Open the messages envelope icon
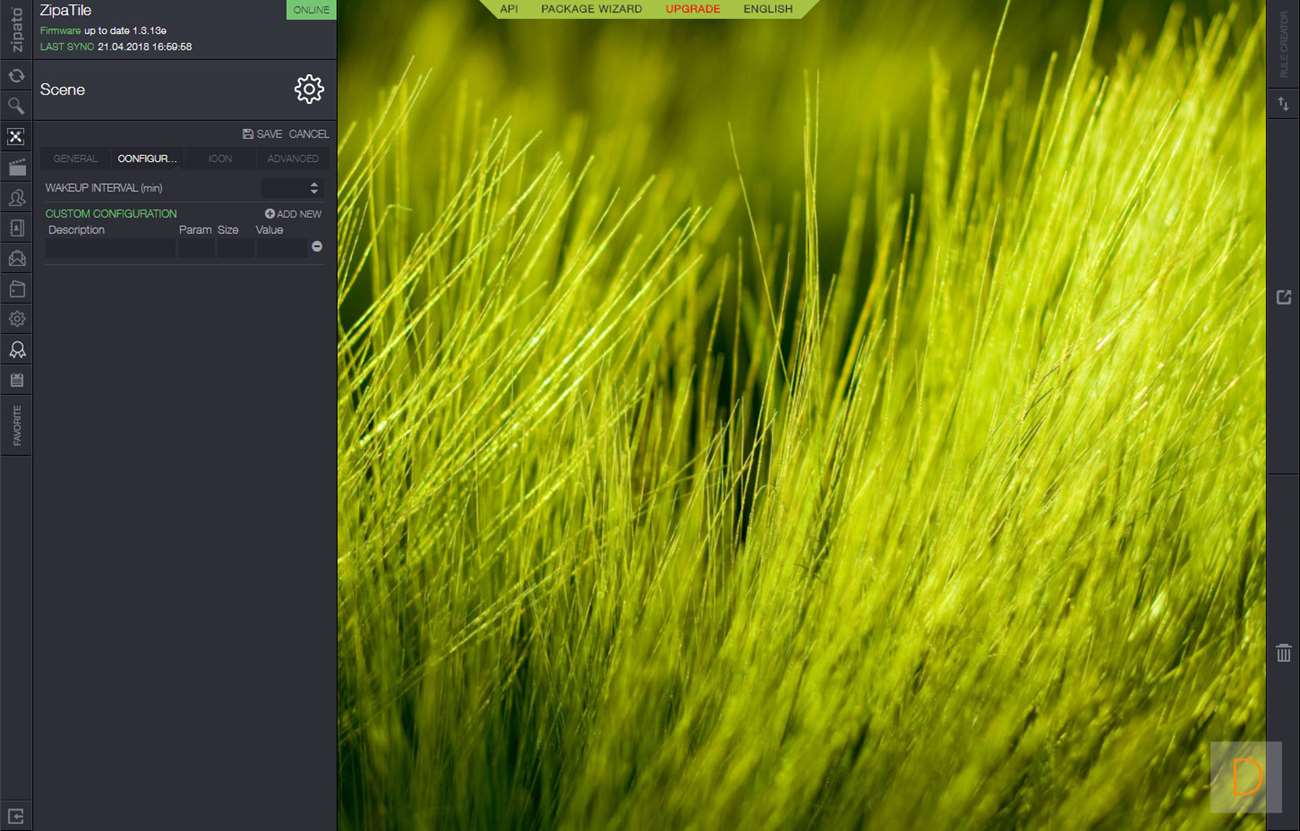This screenshot has height=831, width=1300. click(x=16, y=259)
